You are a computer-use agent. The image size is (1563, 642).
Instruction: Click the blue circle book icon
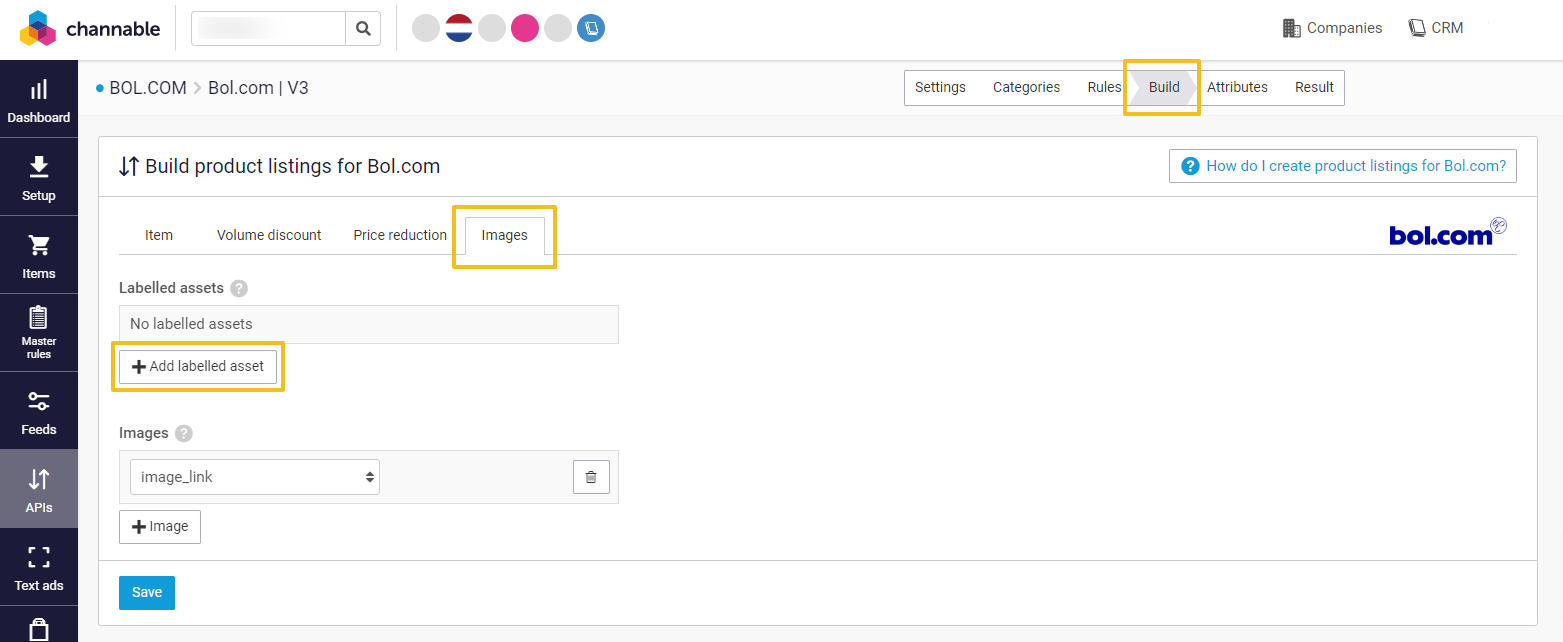pos(591,28)
